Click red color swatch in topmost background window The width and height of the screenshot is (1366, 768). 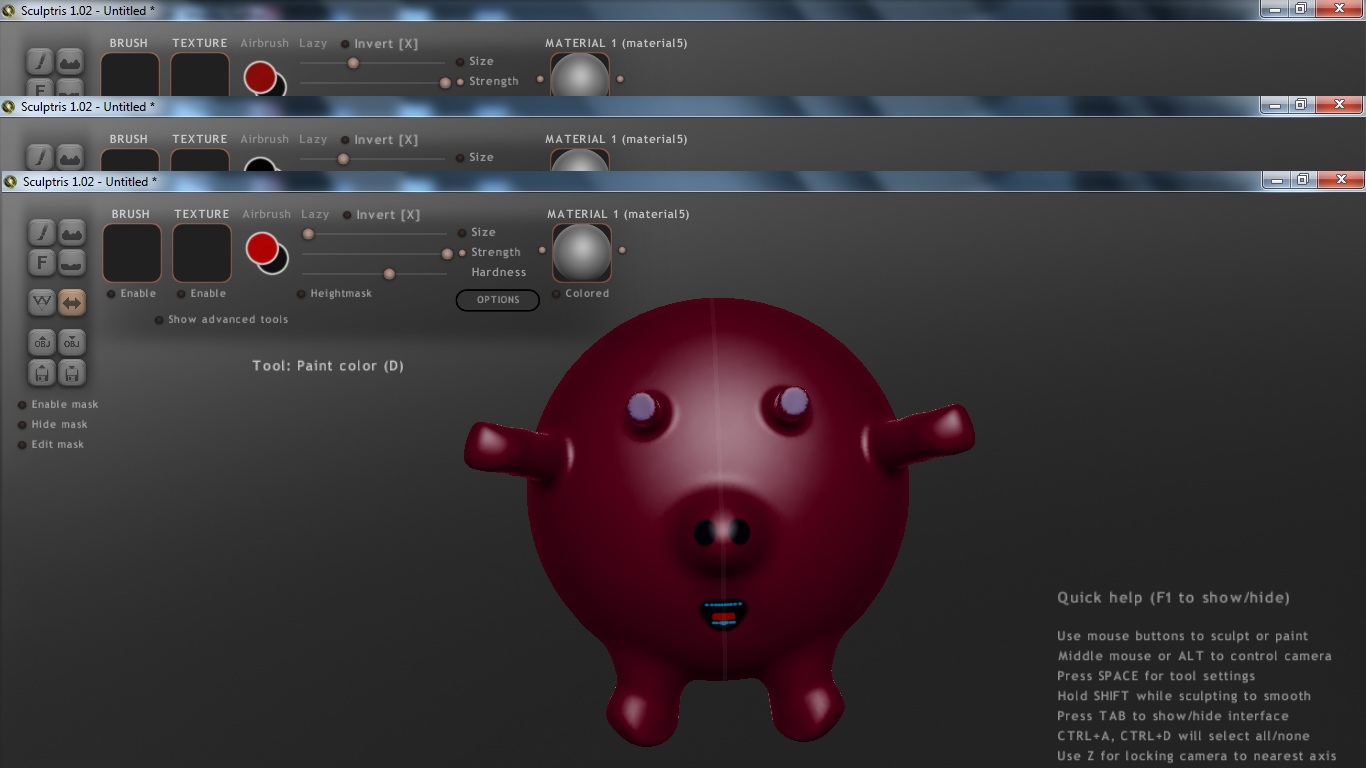[260, 77]
